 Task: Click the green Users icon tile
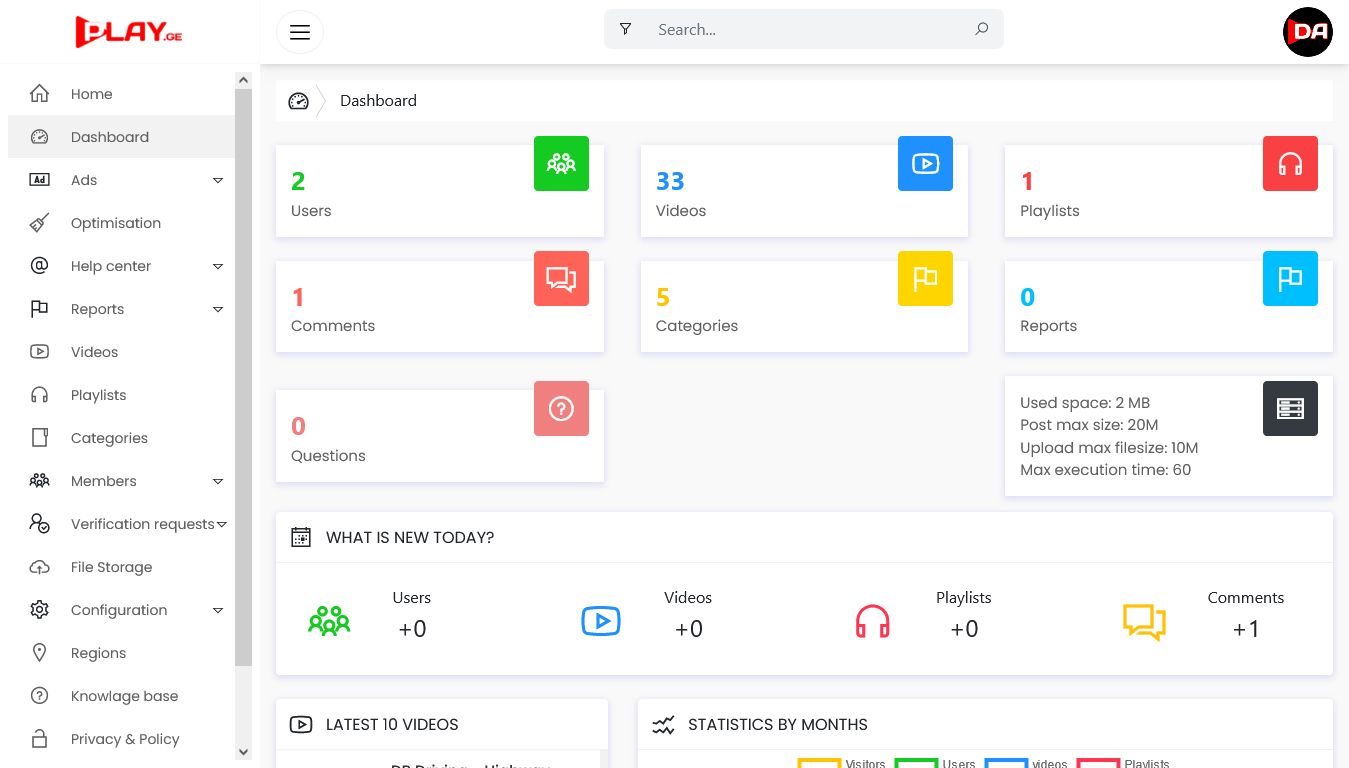pos(561,163)
